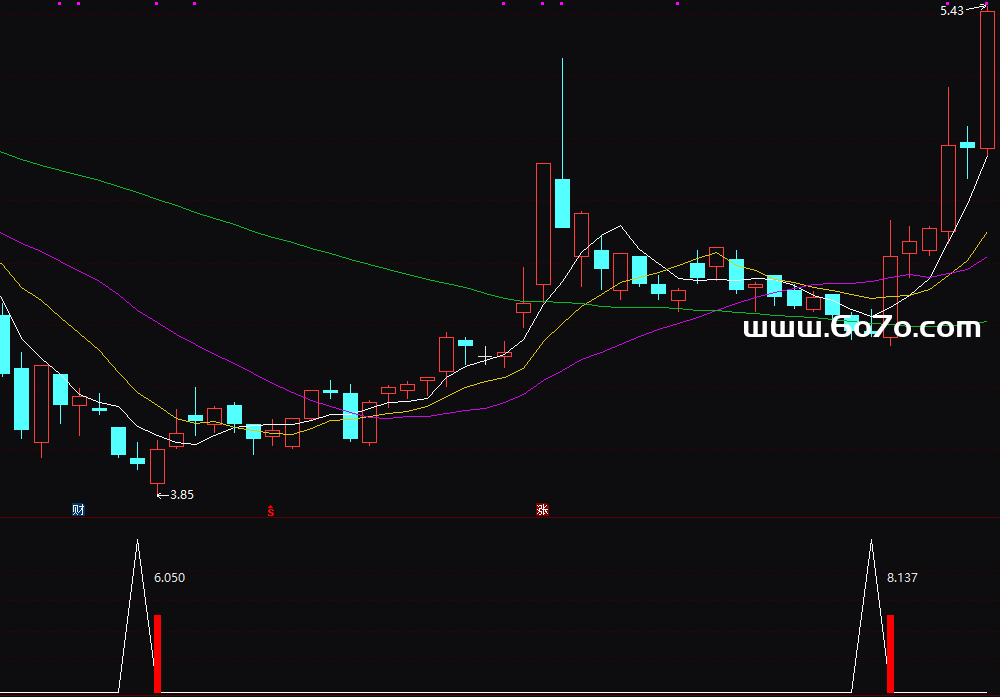
Task: Click the rightmost magenta dot at top
Action: tap(677, 4)
